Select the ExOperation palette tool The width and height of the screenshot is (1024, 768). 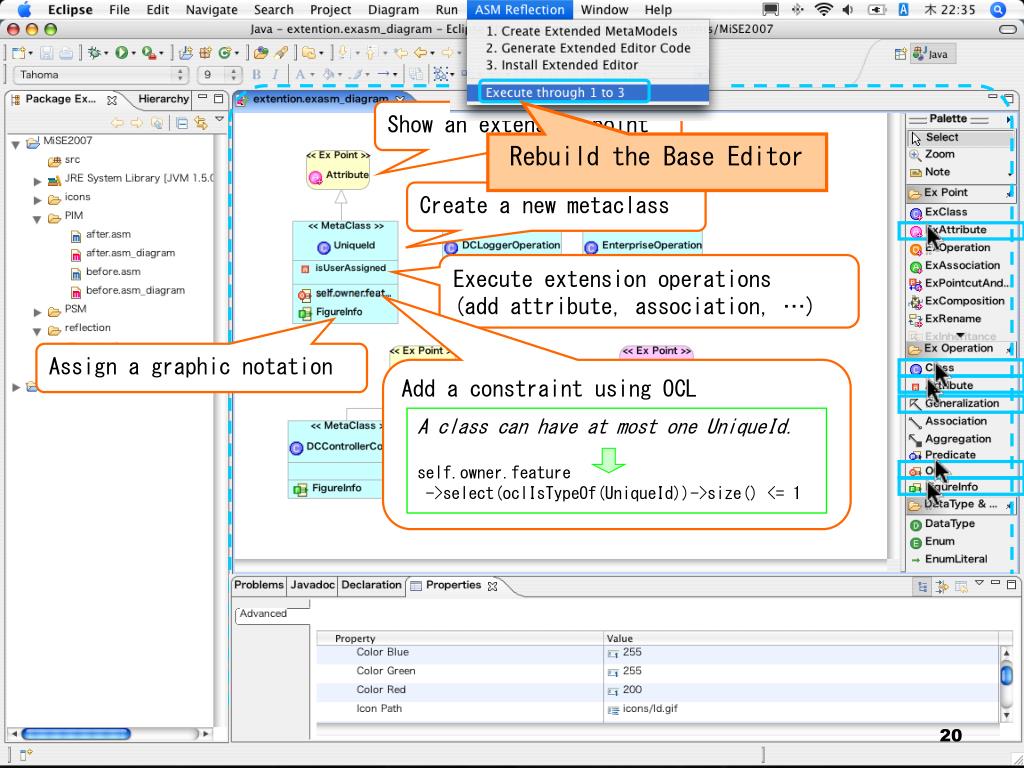point(950,248)
